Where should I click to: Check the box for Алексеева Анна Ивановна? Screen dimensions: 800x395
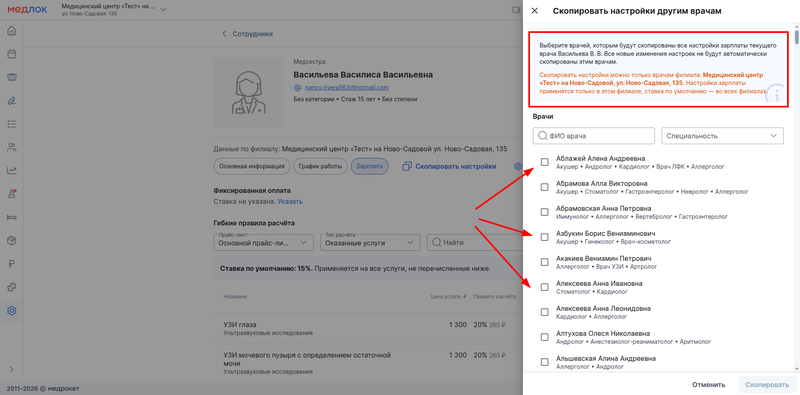pos(545,287)
